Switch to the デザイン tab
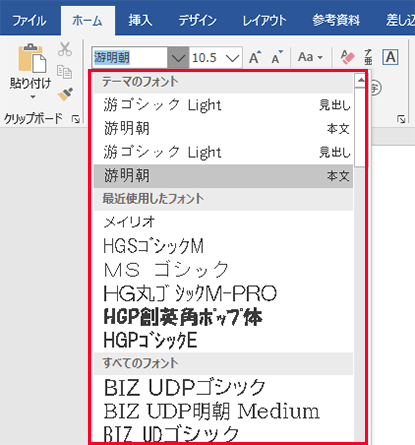 [197, 21]
